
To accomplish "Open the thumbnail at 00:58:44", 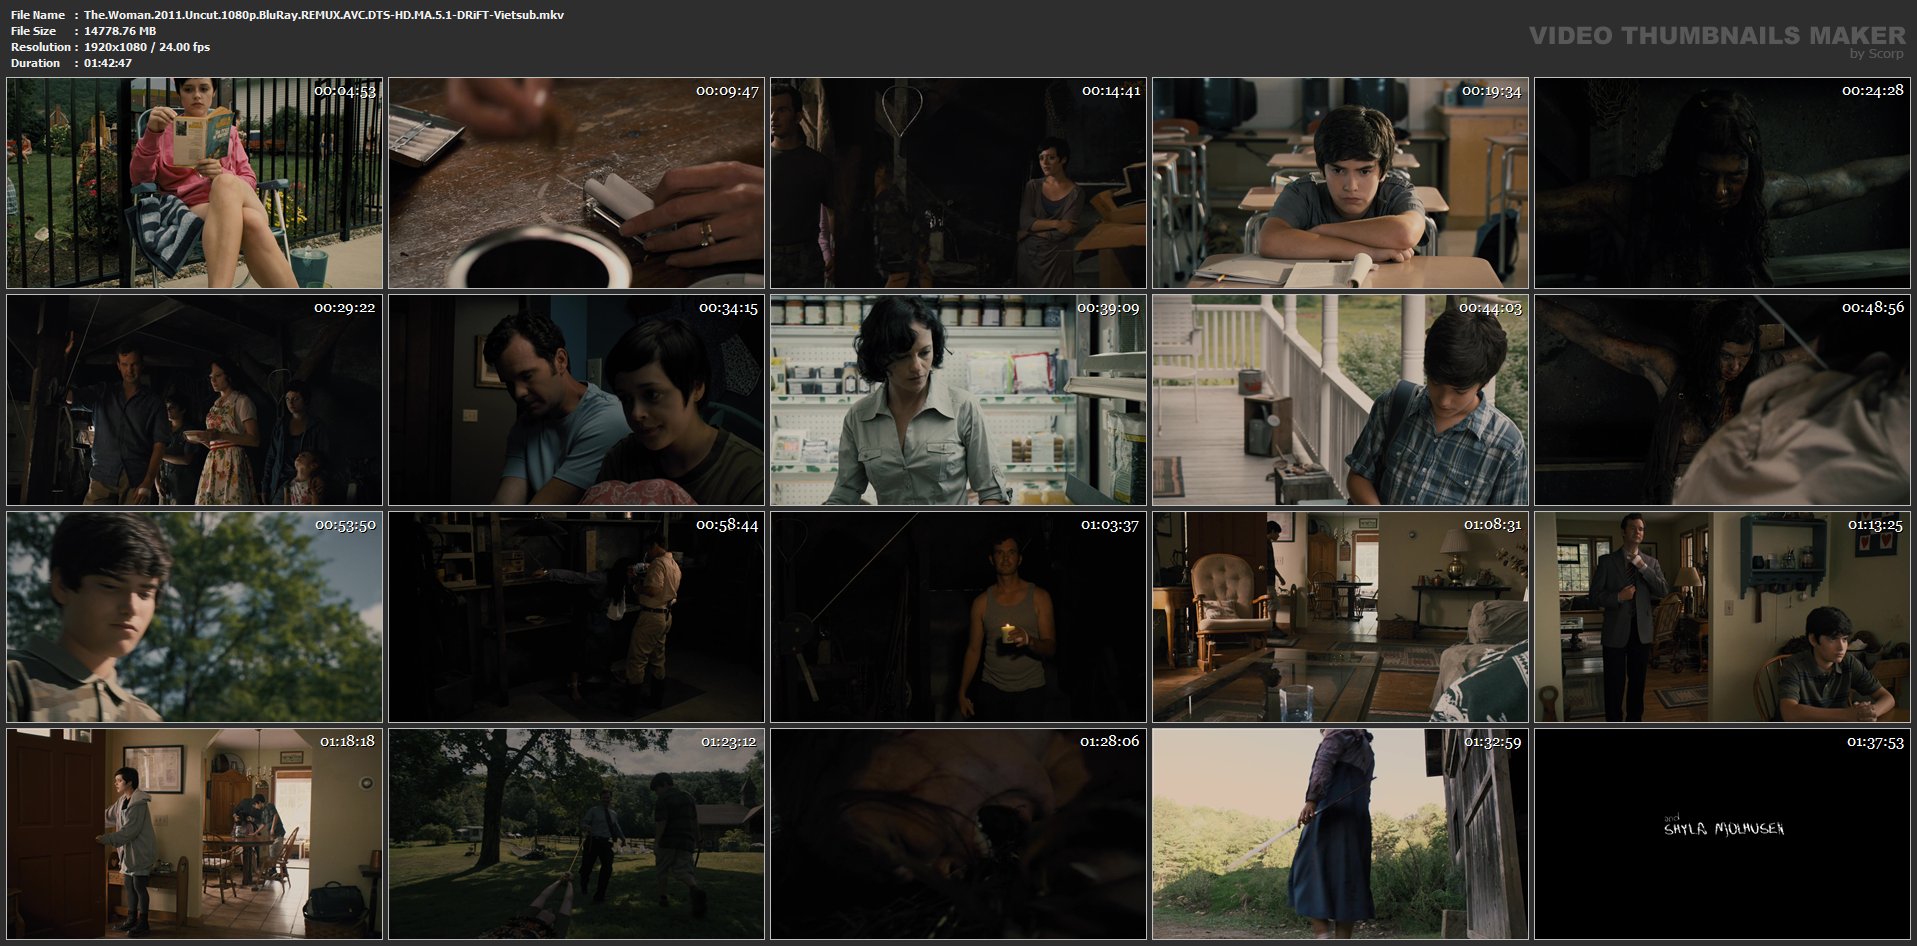I will pos(576,617).
